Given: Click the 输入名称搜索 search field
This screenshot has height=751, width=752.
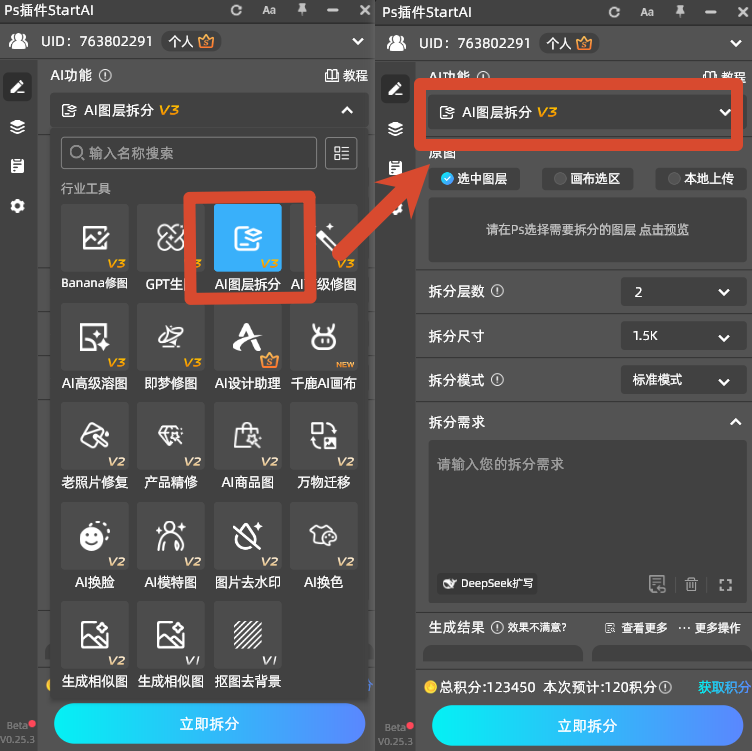Looking at the screenshot, I should [189, 153].
